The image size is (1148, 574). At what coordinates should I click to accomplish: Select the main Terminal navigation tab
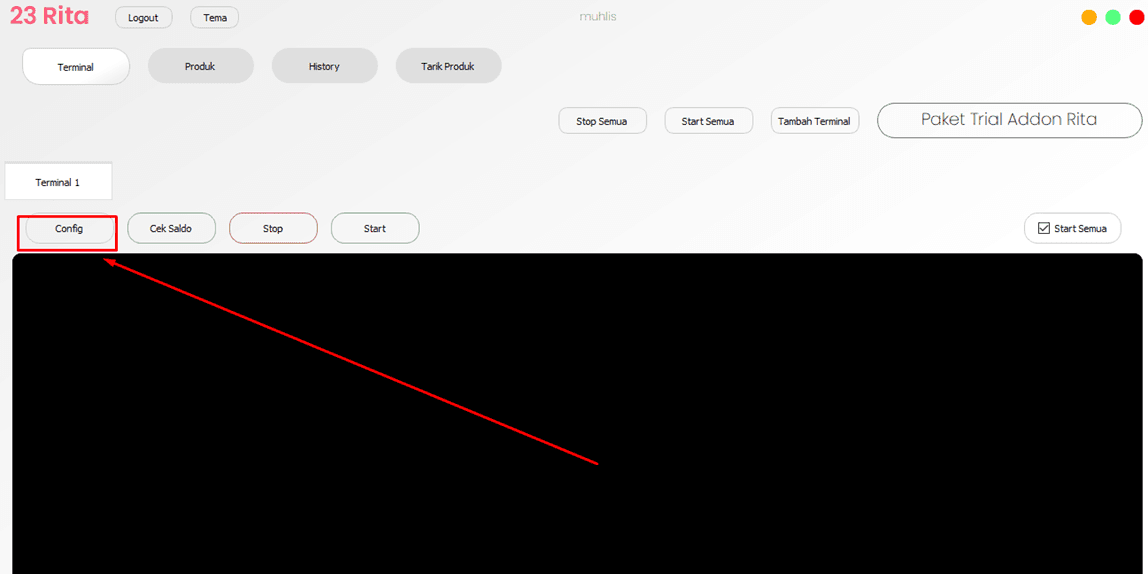click(x=76, y=67)
